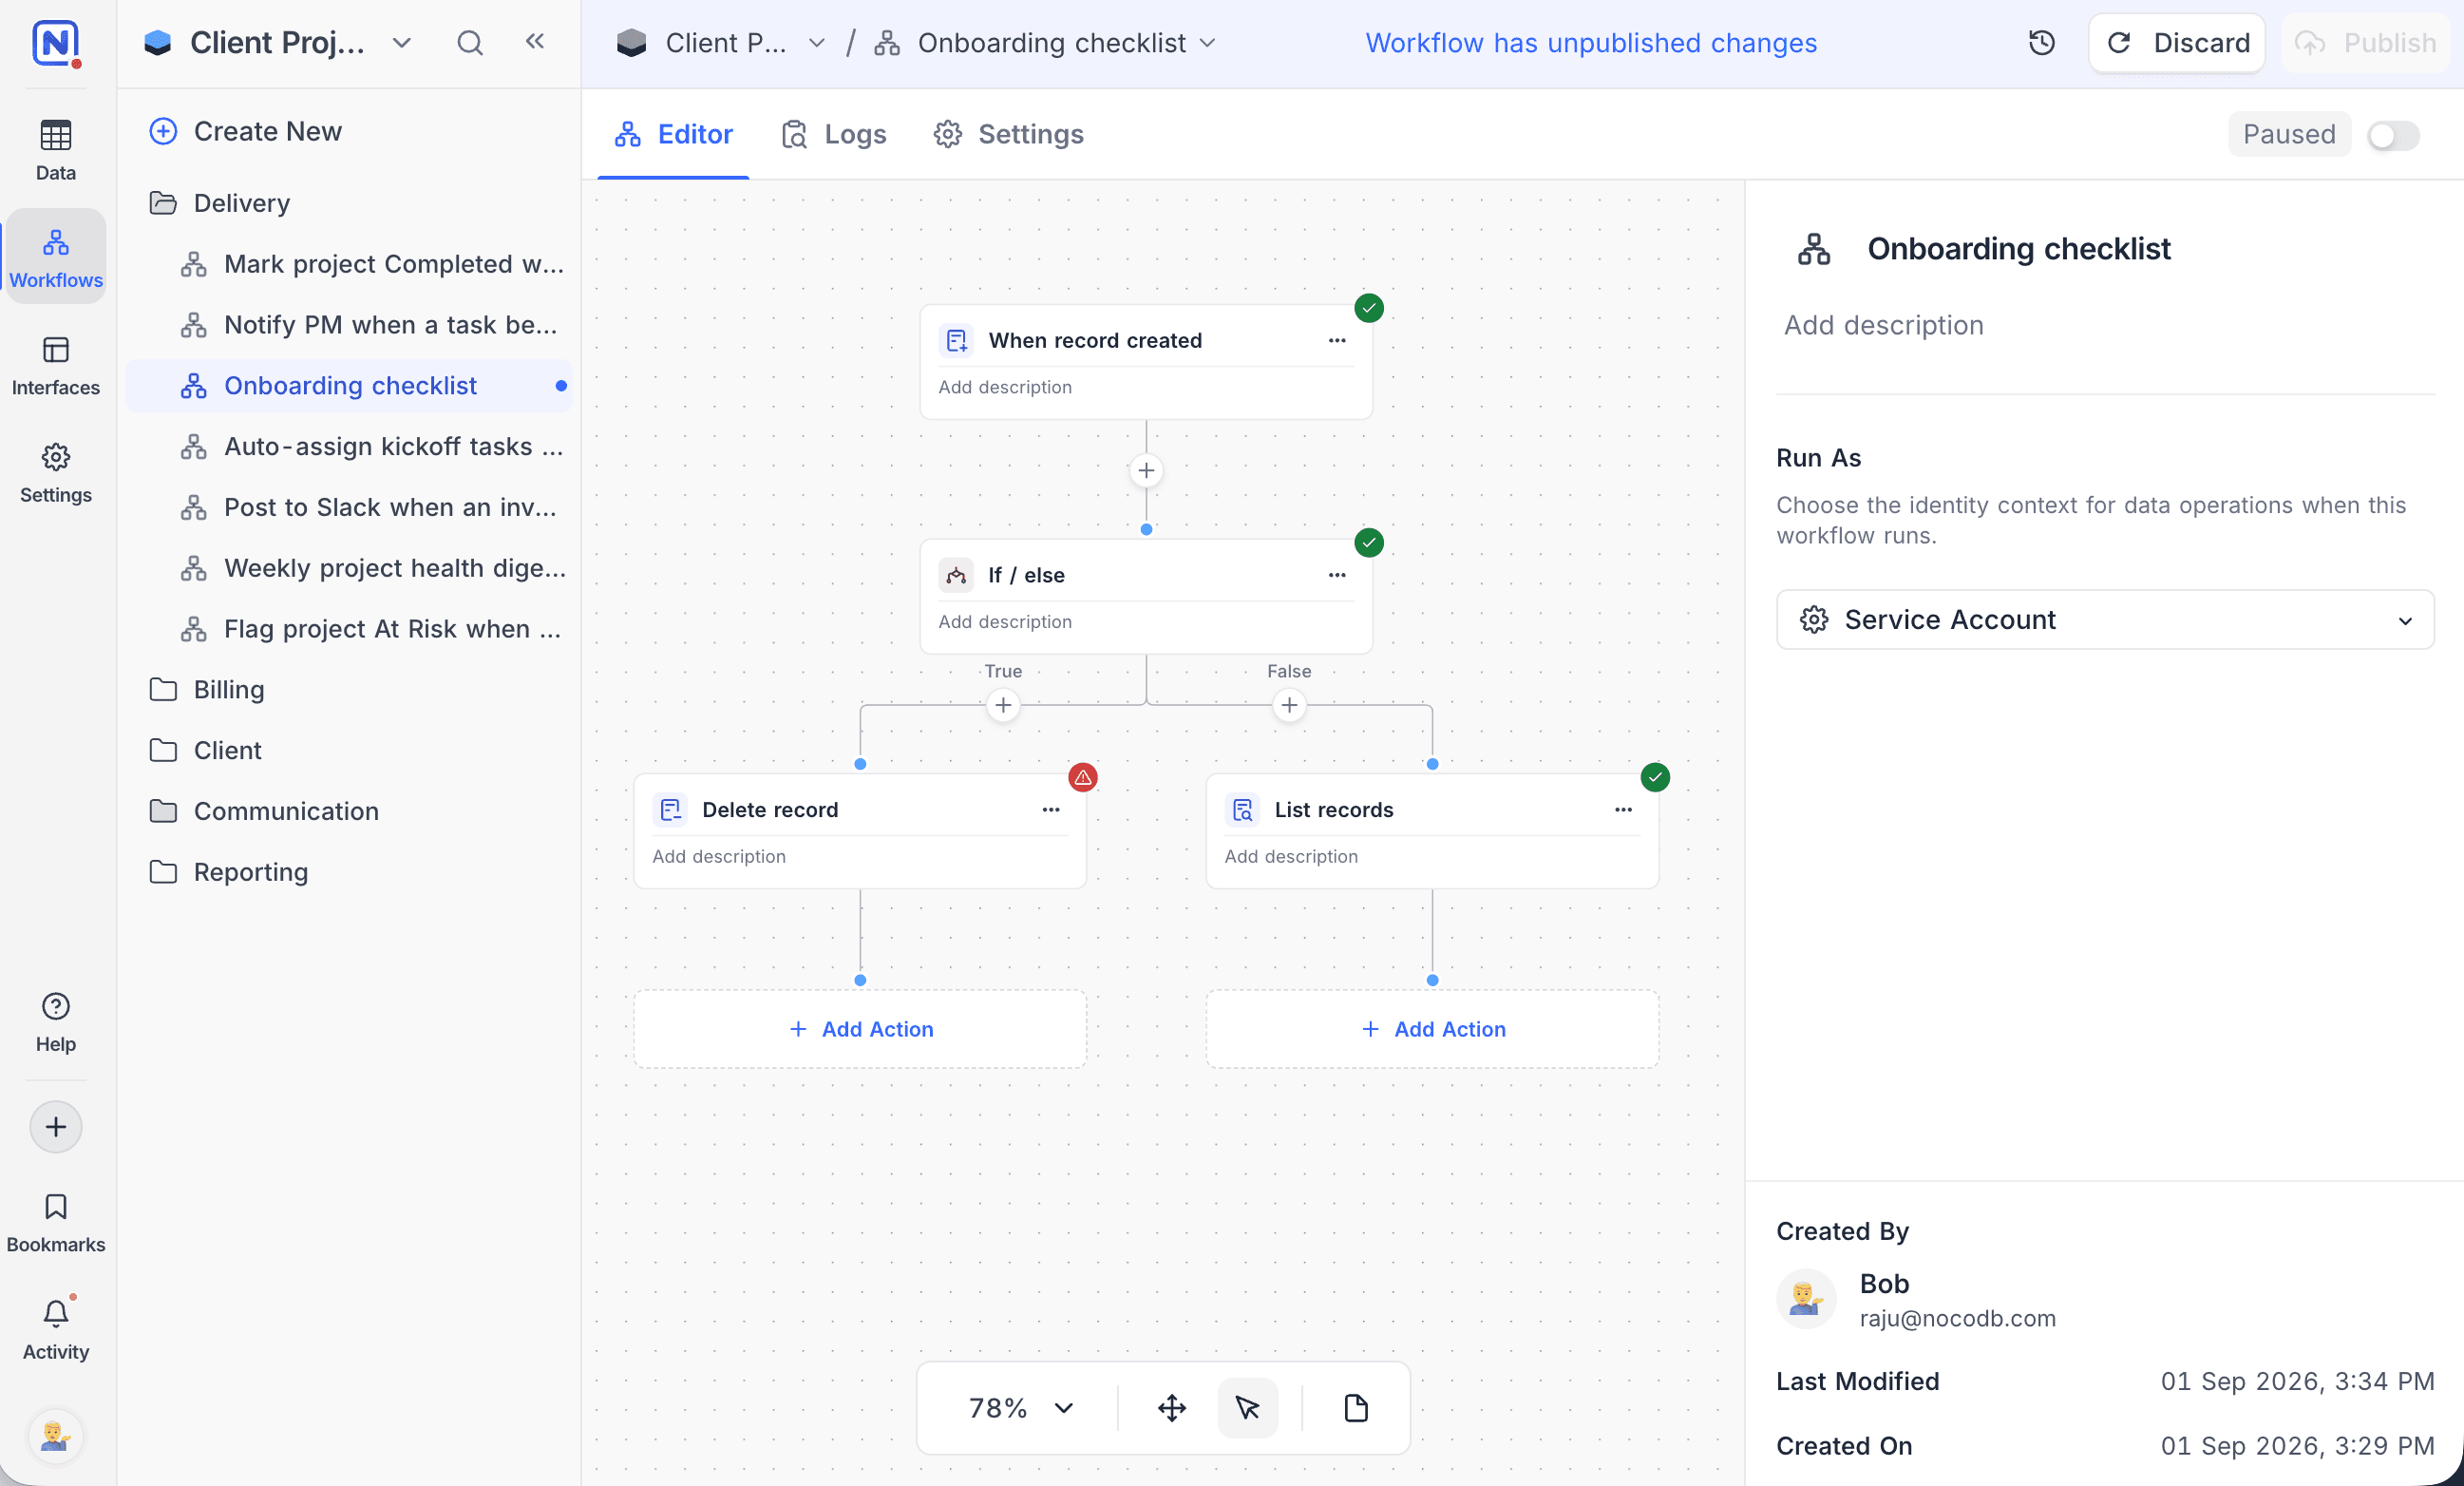Open Auto-assign kickoff tasks workflow
This screenshot has height=1486, width=2464.
350,446
